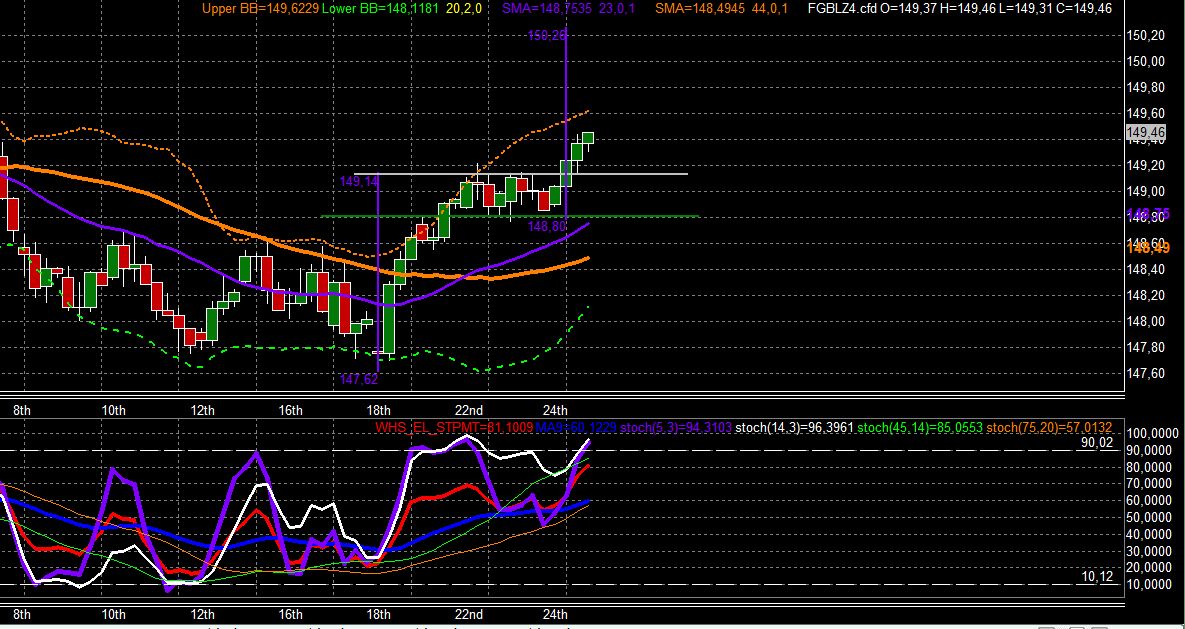The image size is (1185, 629).
Task: Click the 148,80 support annotation
Action: tap(546, 226)
